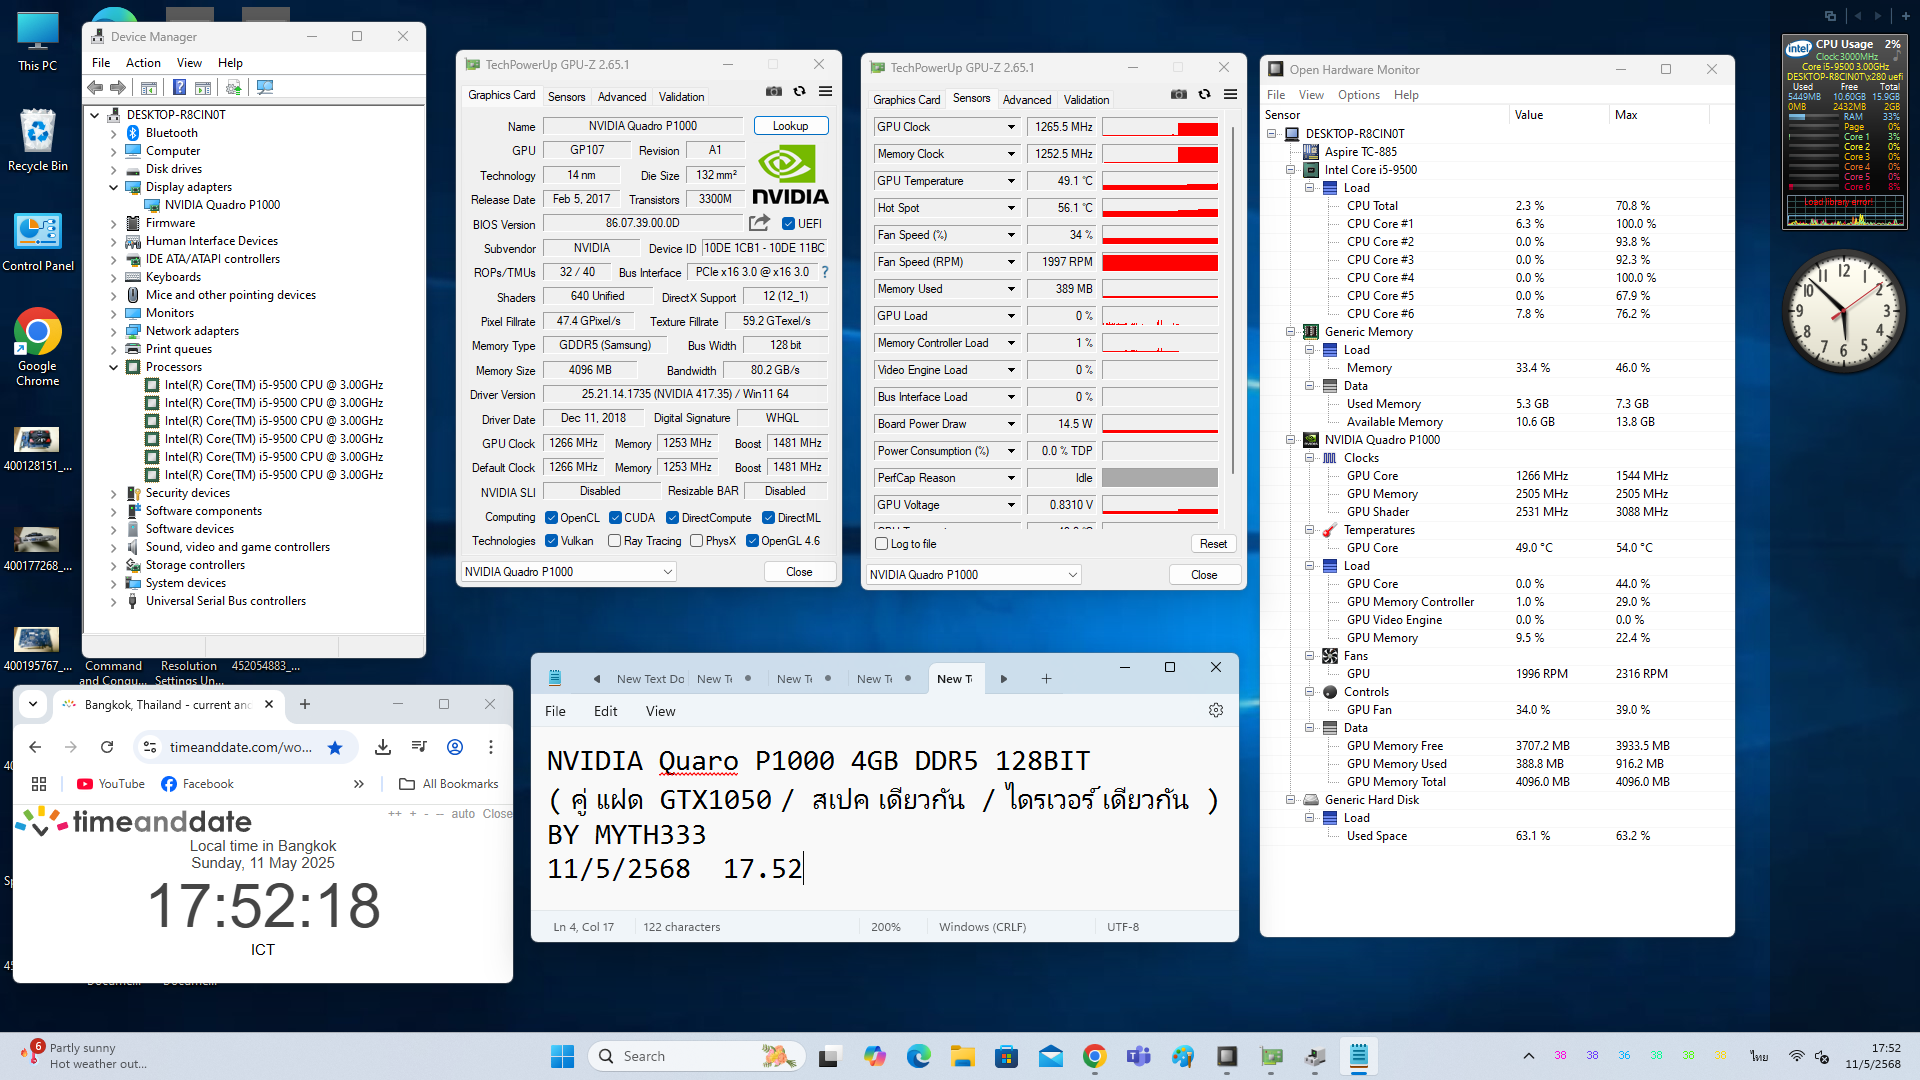Collapse the Processors tree node
Image resolution: width=1920 pixels, height=1080 pixels.
tap(114, 367)
